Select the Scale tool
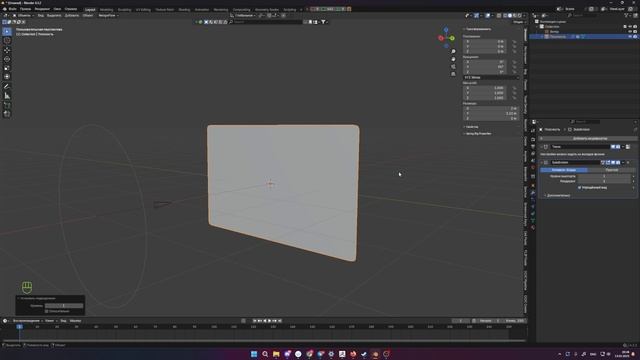 point(7,68)
